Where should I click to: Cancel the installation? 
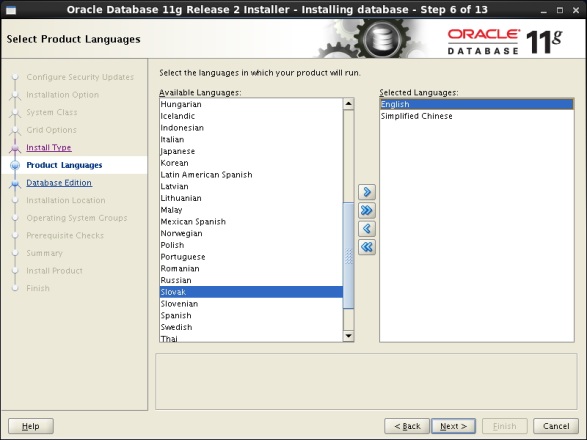click(556, 426)
